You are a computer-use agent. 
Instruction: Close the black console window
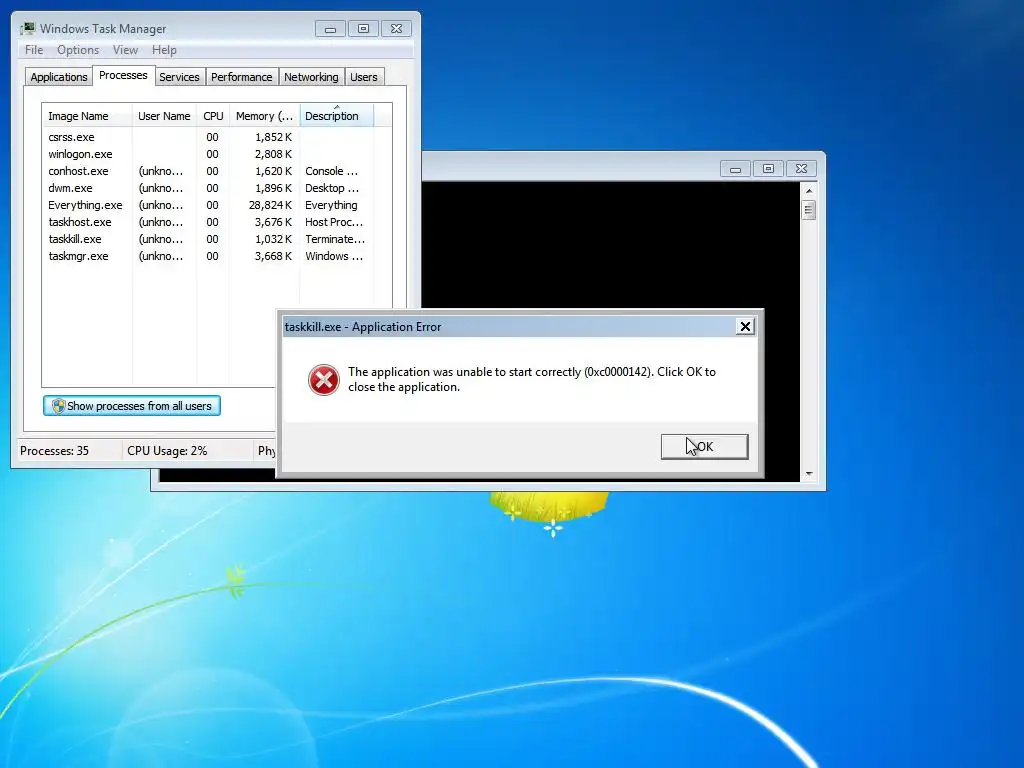click(801, 169)
